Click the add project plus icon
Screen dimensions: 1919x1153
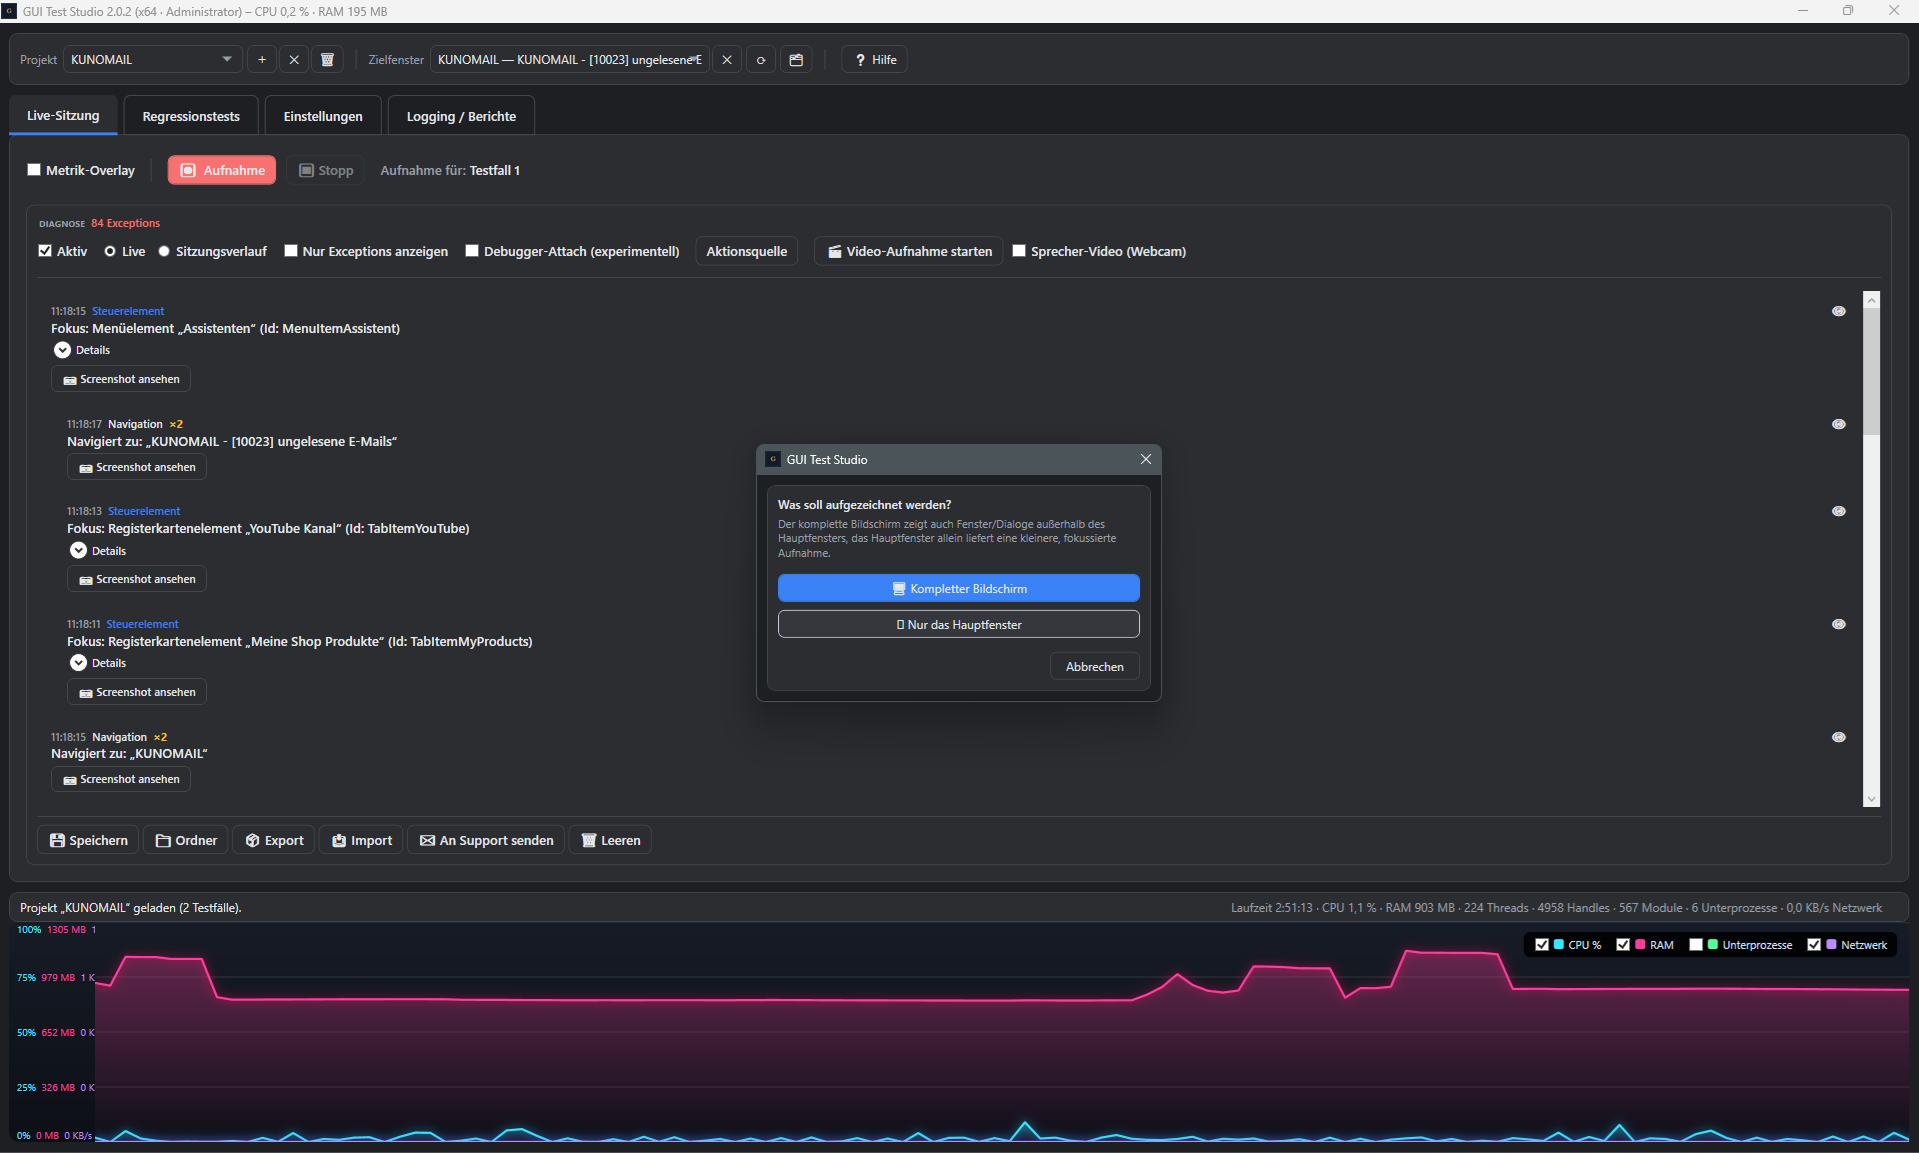[x=262, y=60]
